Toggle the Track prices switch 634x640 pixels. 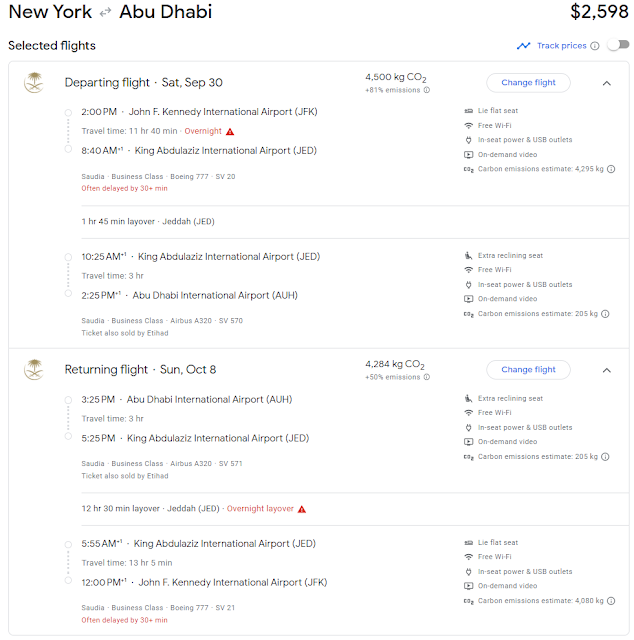click(618, 44)
